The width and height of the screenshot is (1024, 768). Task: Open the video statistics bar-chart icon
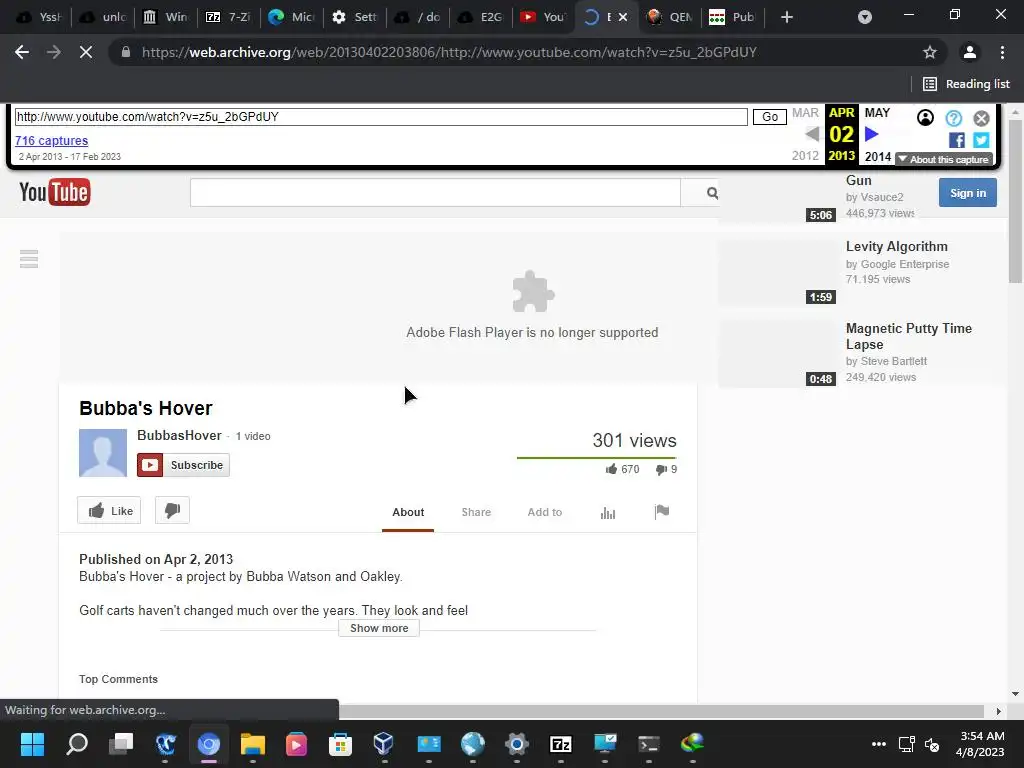tap(608, 513)
